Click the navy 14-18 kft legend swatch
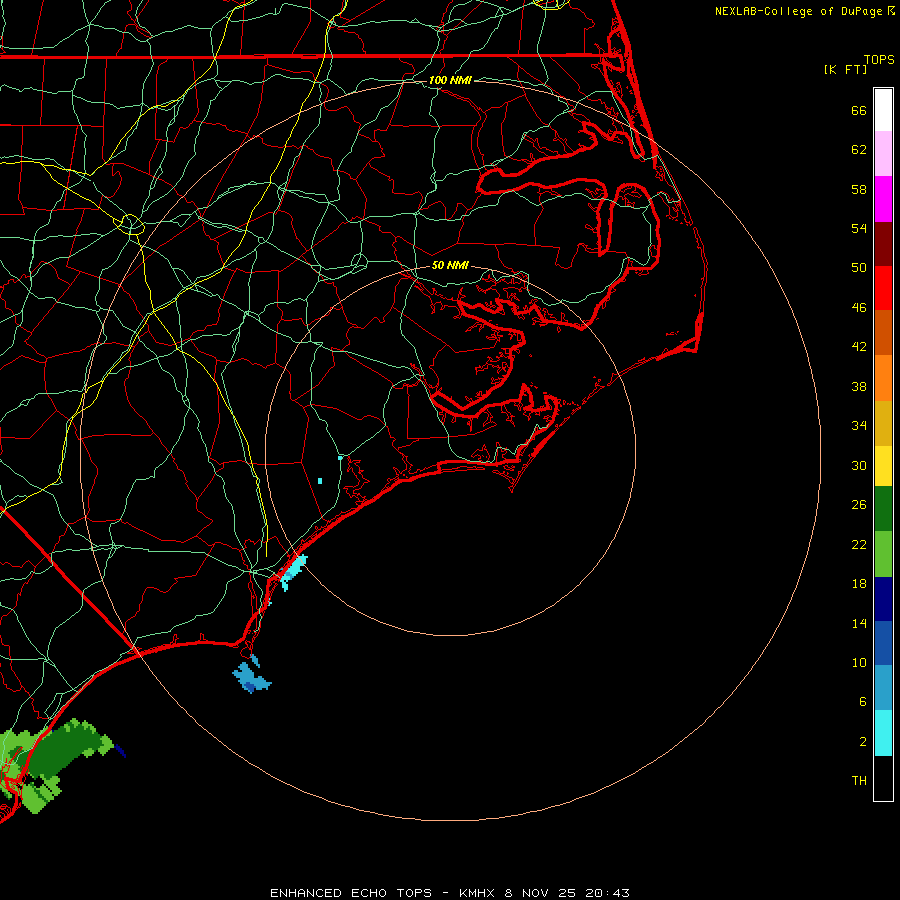The height and width of the screenshot is (900, 900). click(x=883, y=599)
